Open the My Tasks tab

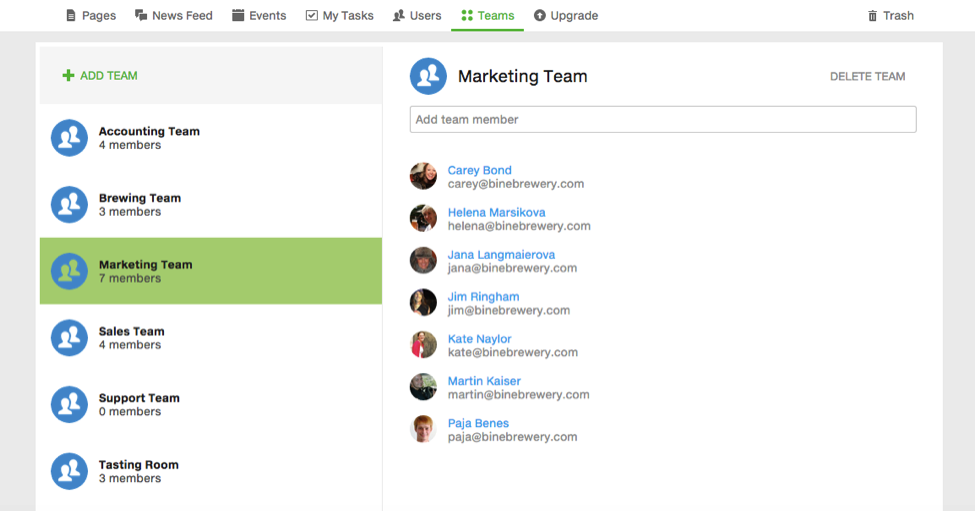pos(339,16)
